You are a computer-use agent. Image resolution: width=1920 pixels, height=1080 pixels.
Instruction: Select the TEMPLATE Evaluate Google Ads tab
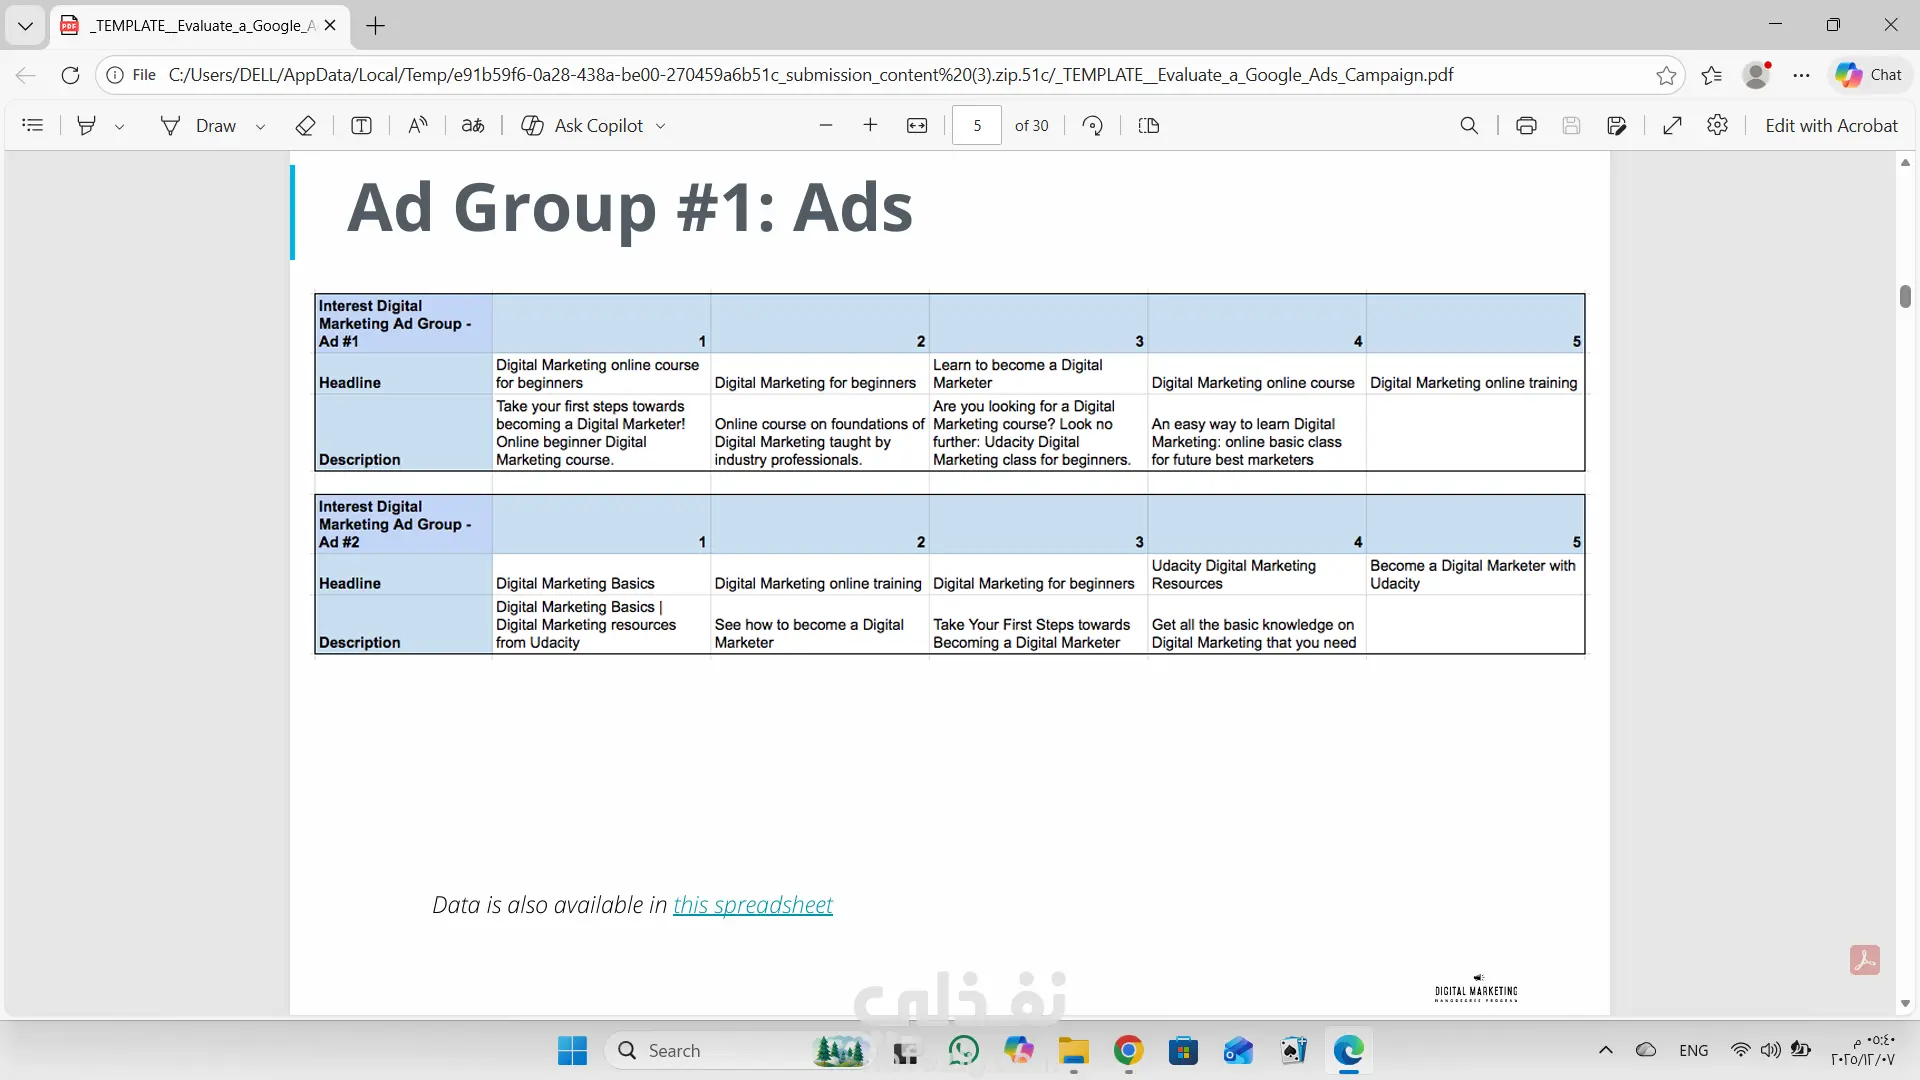tap(200, 26)
